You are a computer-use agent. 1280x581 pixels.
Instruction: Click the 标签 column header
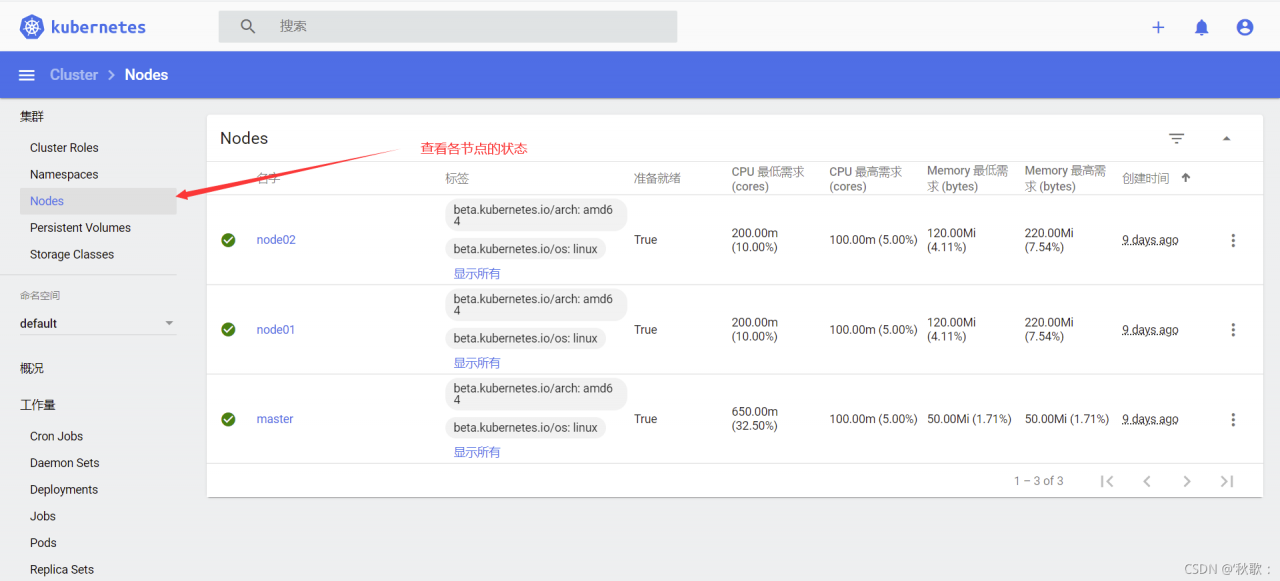tap(457, 178)
